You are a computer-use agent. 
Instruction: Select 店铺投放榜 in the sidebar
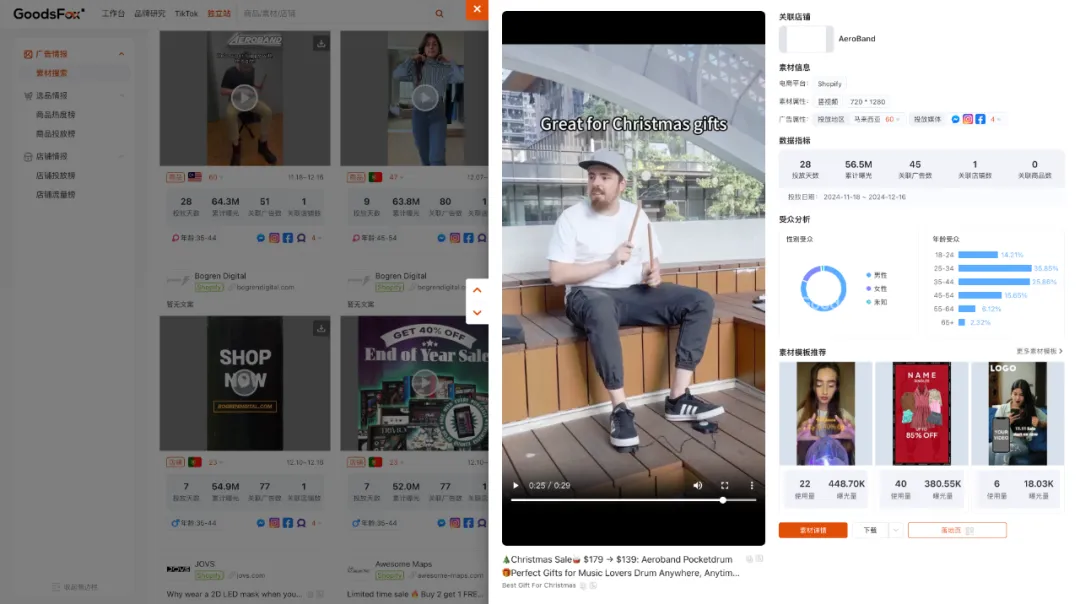click(55, 176)
